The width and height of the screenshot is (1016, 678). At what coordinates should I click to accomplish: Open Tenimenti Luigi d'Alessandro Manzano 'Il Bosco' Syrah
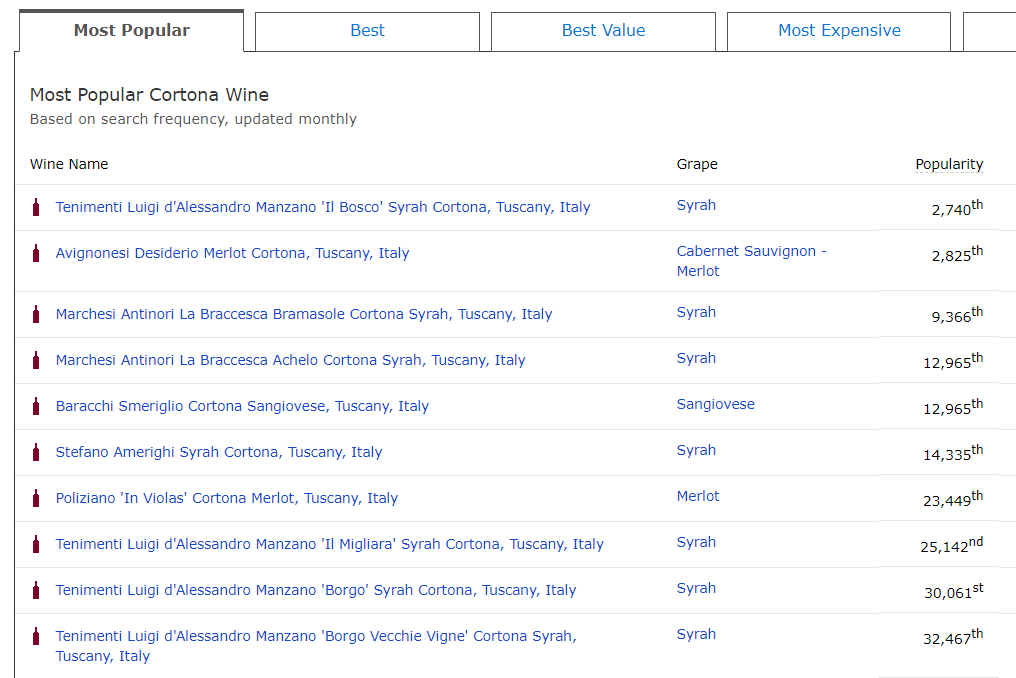pyautogui.click(x=323, y=207)
